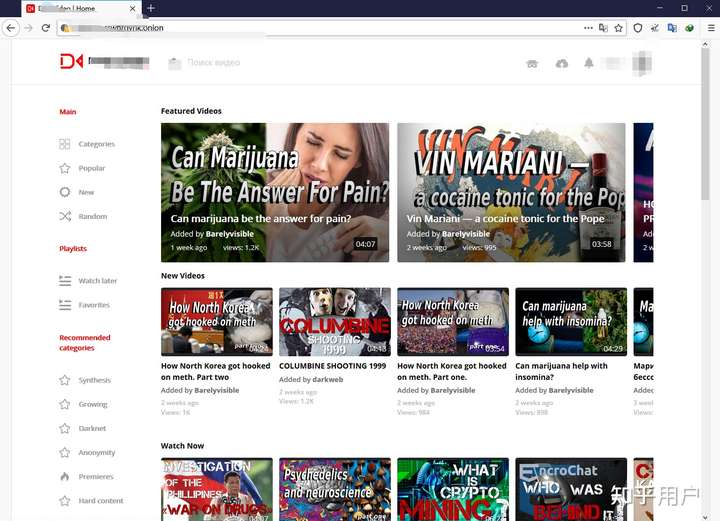Click the browser forward arrow button

coord(28,28)
